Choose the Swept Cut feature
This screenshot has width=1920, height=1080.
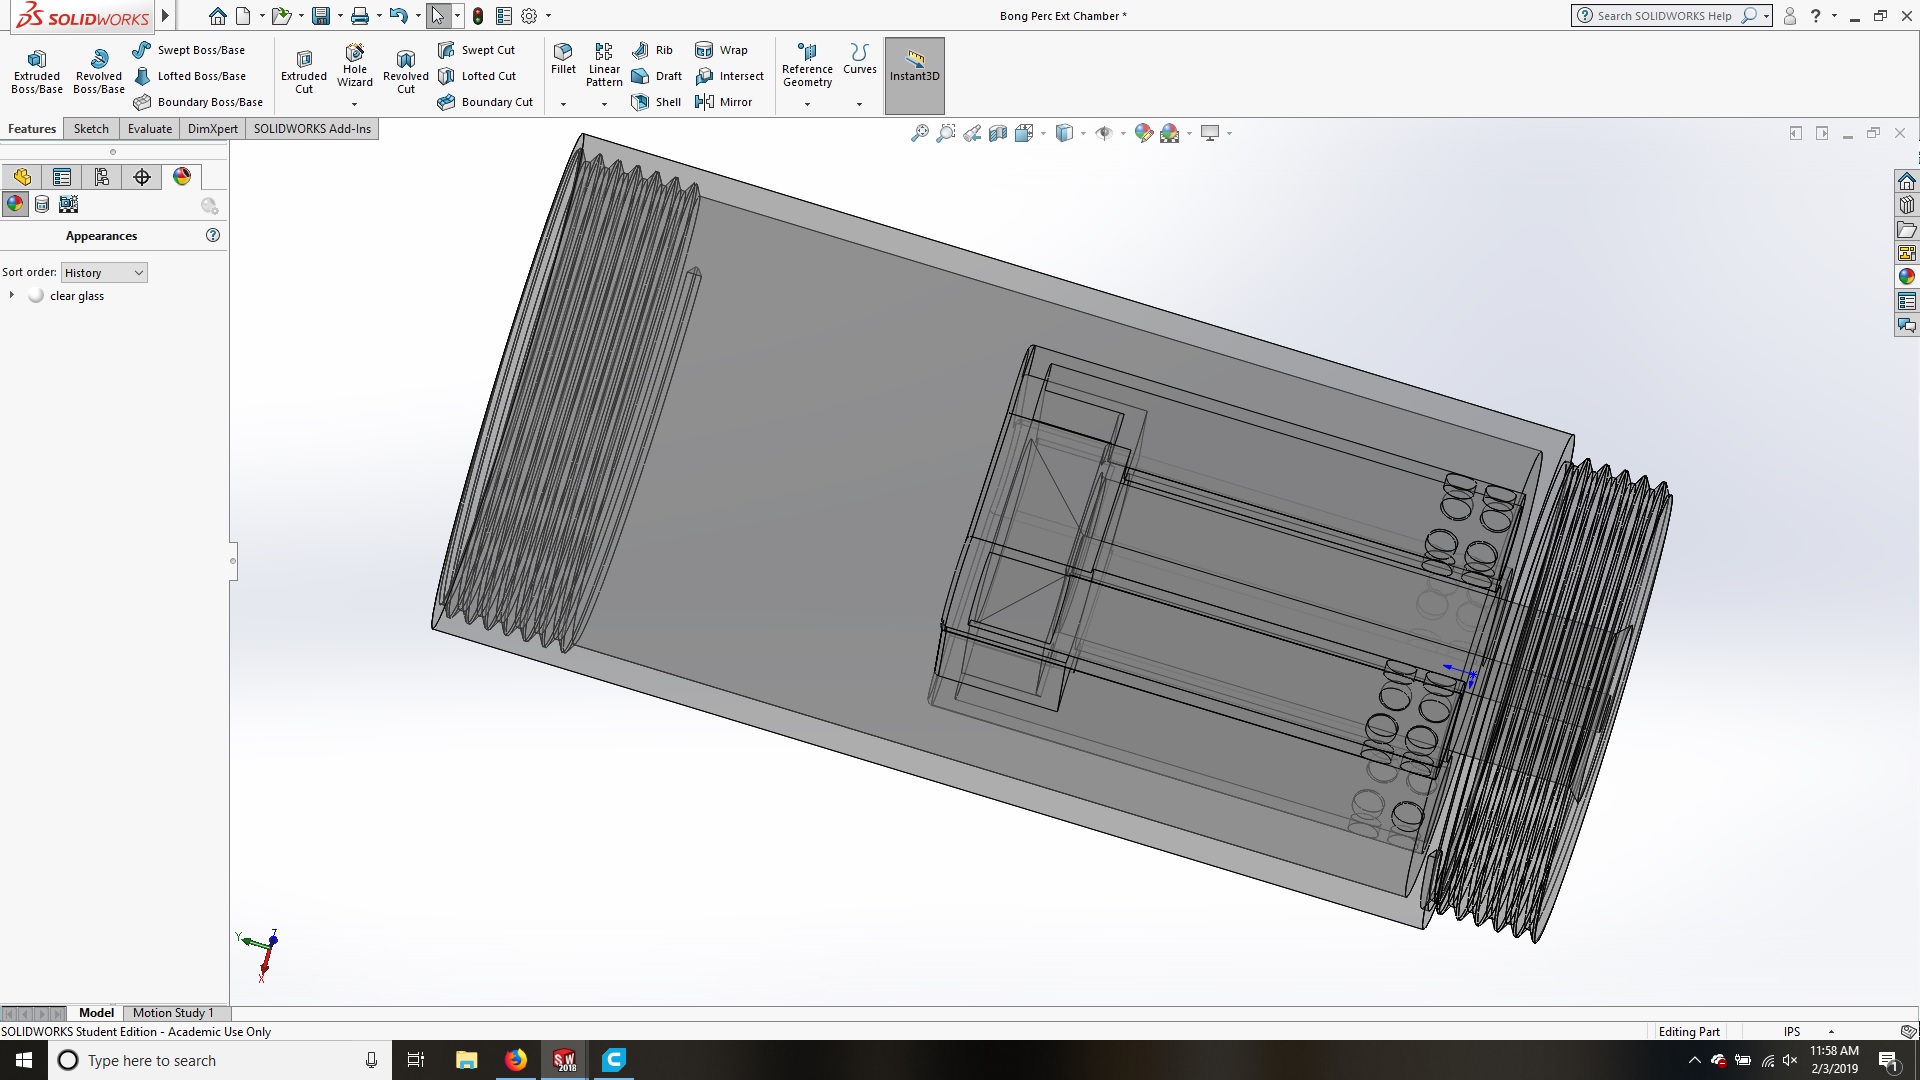(477, 50)
